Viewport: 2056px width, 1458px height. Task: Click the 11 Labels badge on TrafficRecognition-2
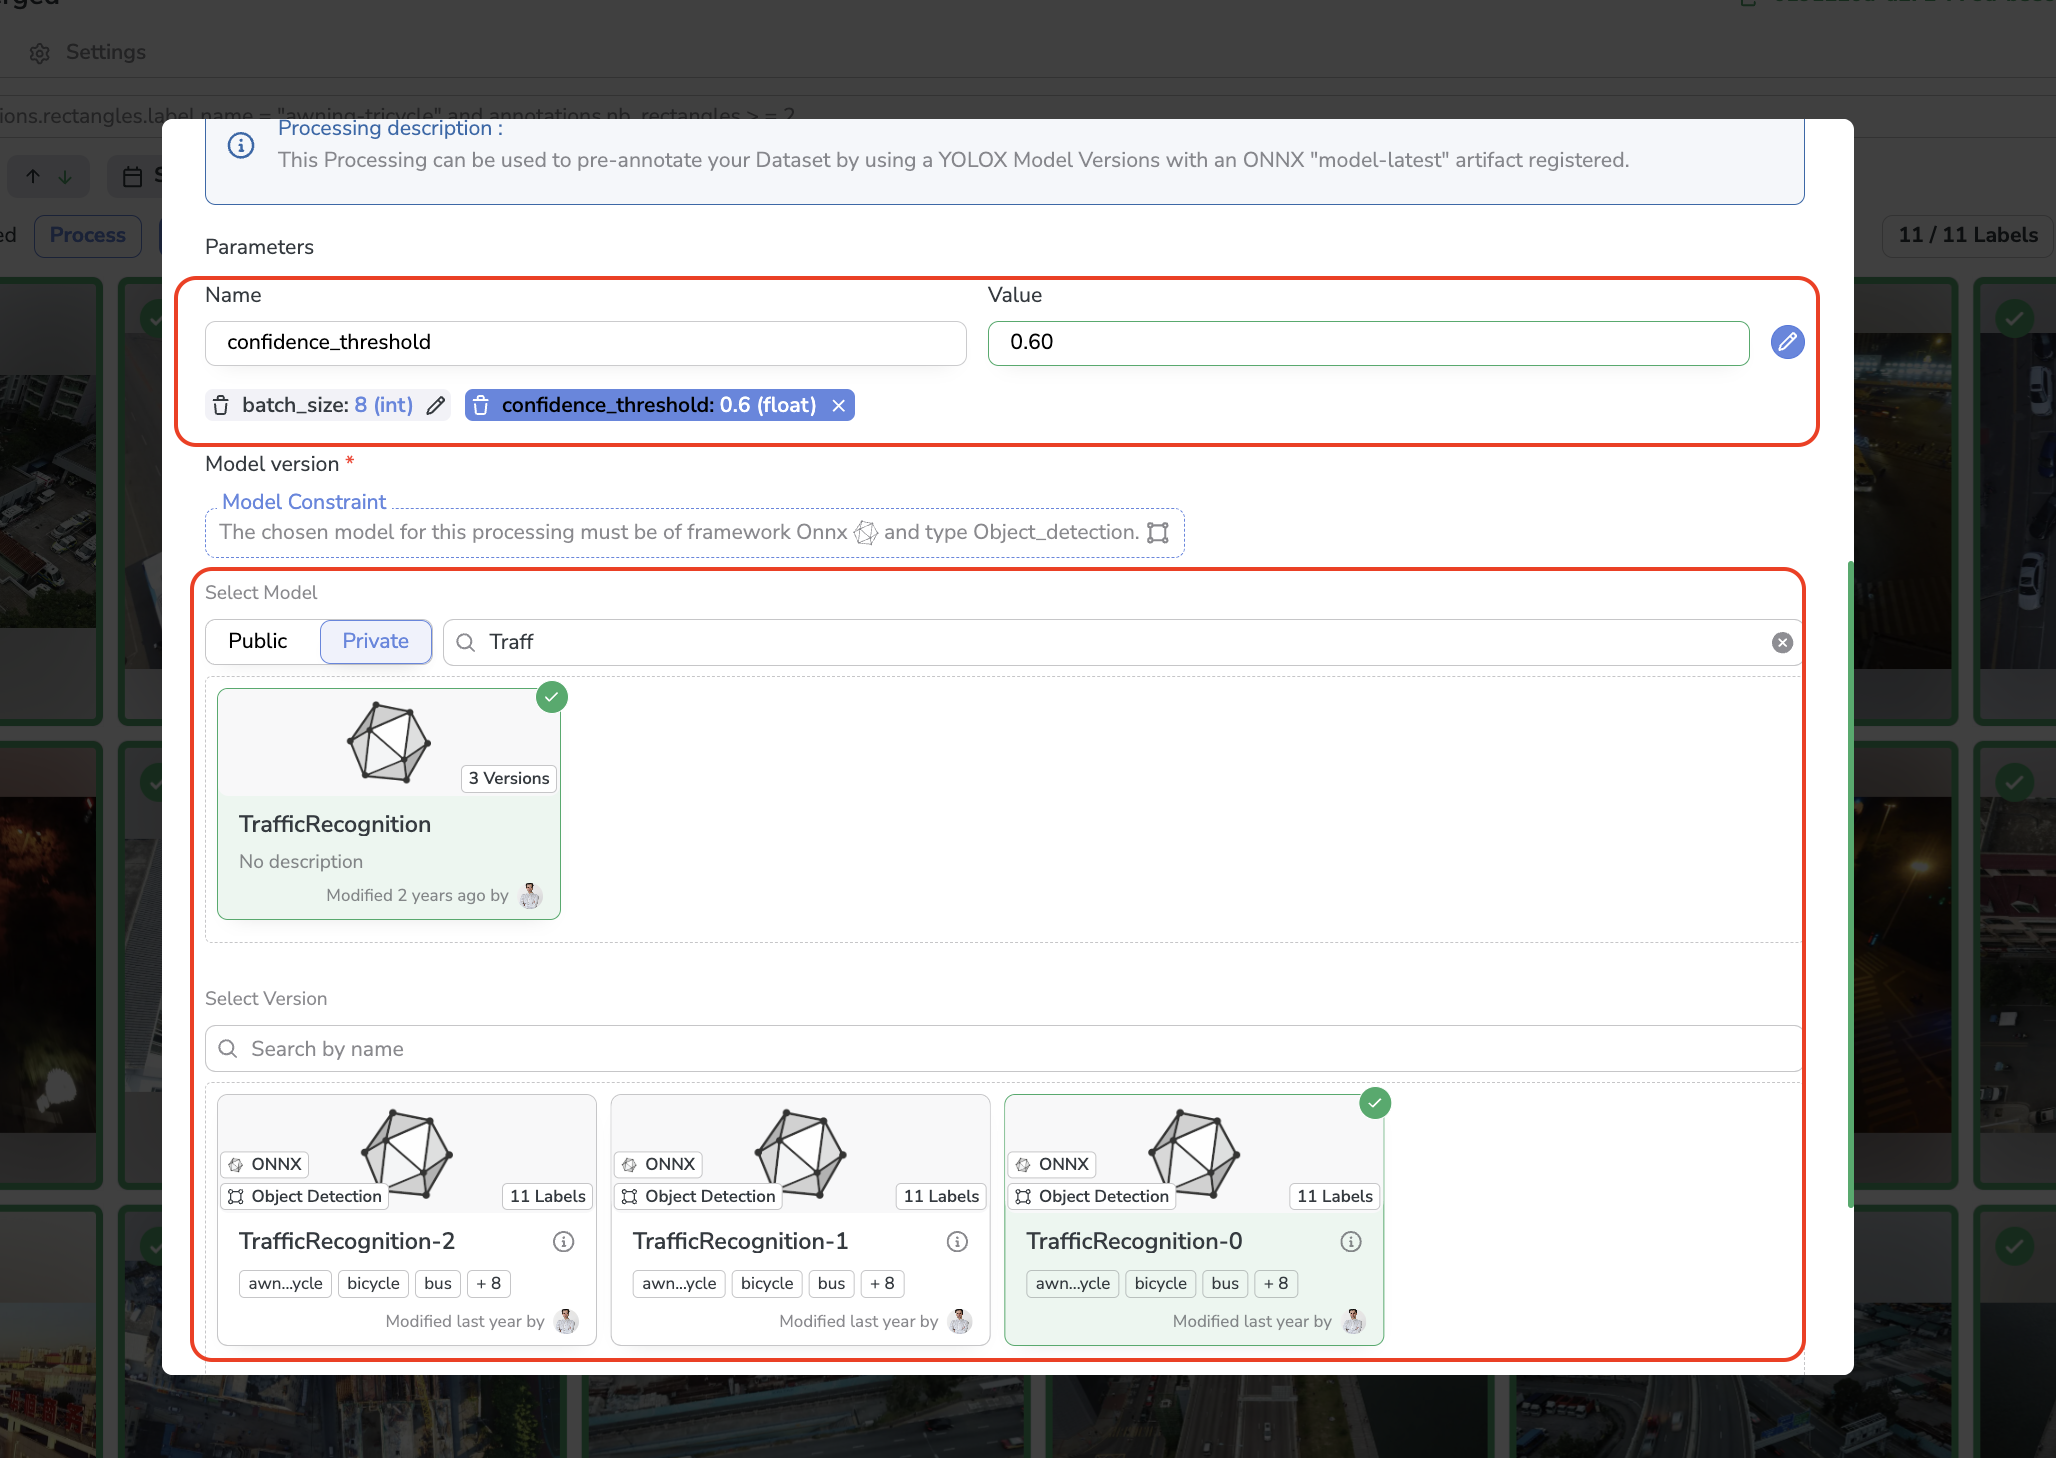tap(548, 1196)
